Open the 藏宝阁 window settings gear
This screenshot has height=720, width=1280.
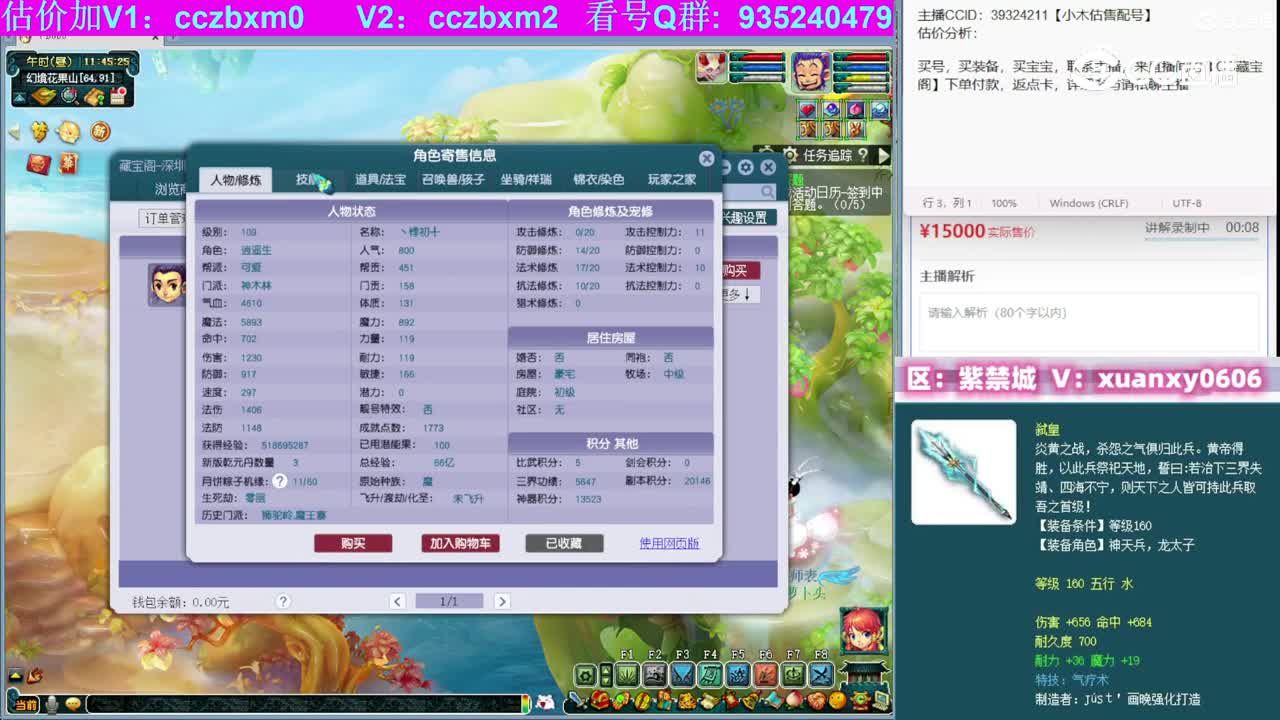point(745,167)
